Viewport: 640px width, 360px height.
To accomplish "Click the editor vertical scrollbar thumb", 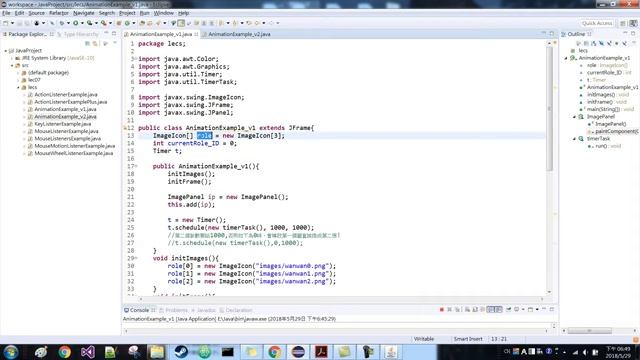I will (549, 108).
